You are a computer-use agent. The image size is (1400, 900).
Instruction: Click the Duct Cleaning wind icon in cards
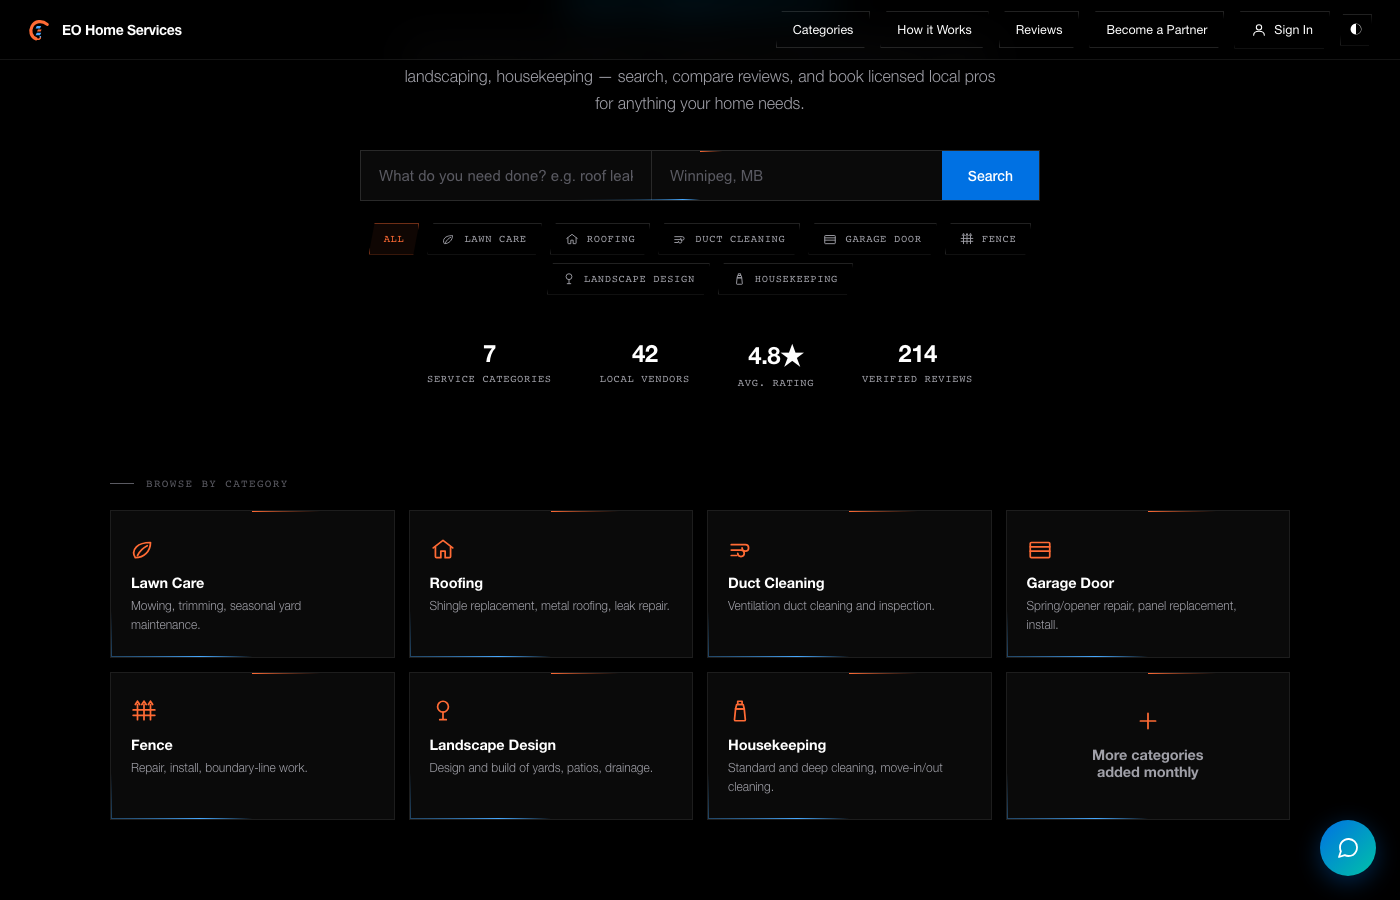pos(739,550)
